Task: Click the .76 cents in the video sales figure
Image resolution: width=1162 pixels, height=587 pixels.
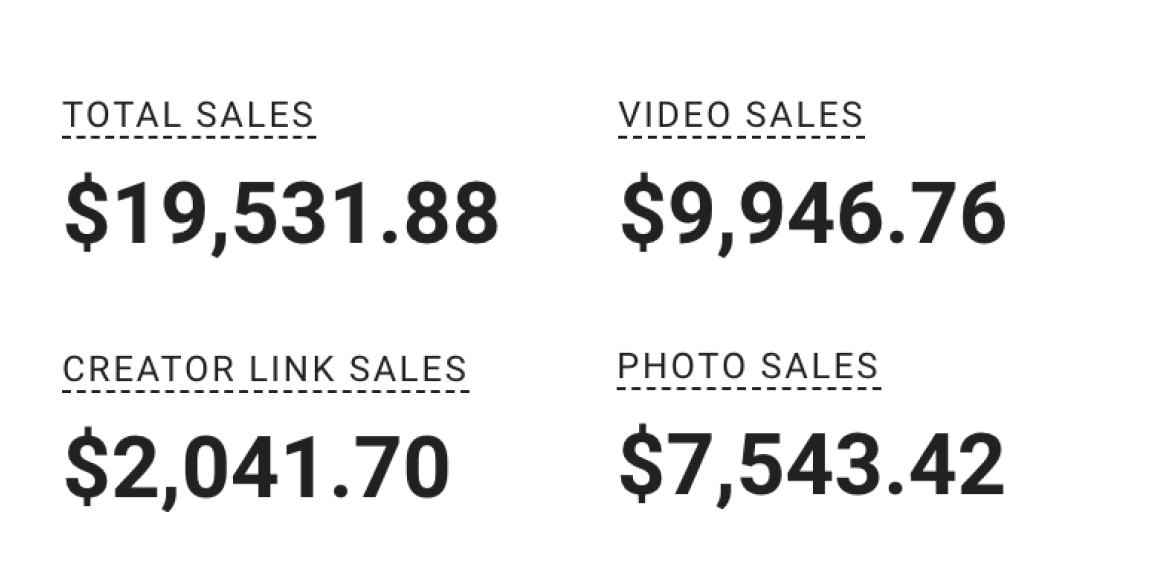Action: [947, 215]
